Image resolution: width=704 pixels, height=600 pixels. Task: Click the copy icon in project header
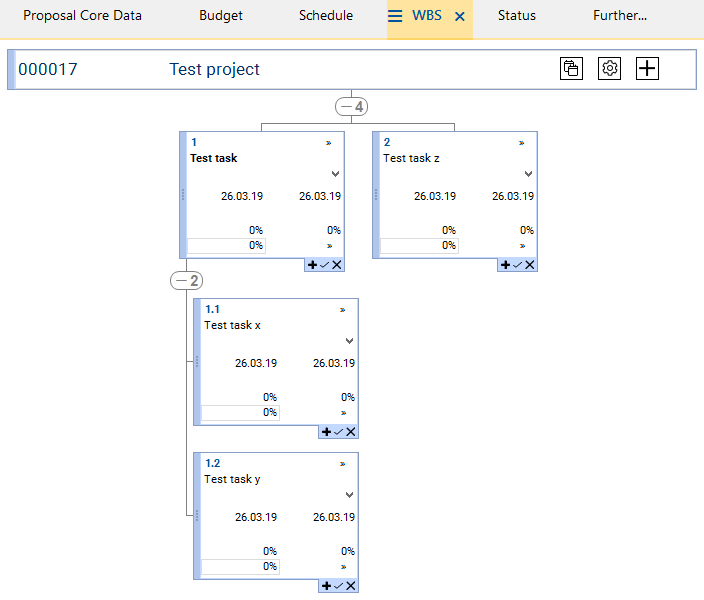click(571, 69)
